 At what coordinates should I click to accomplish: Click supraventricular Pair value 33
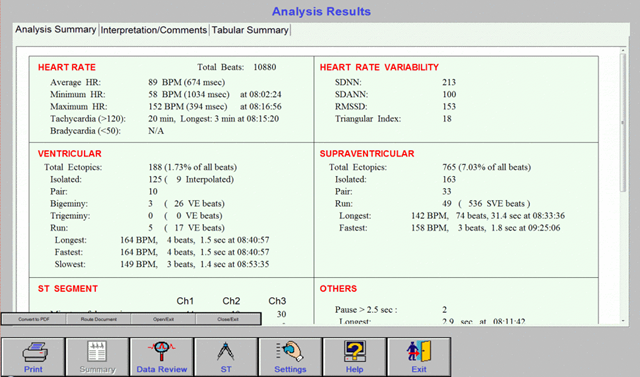pyautogui.click(x=447, y=191)
